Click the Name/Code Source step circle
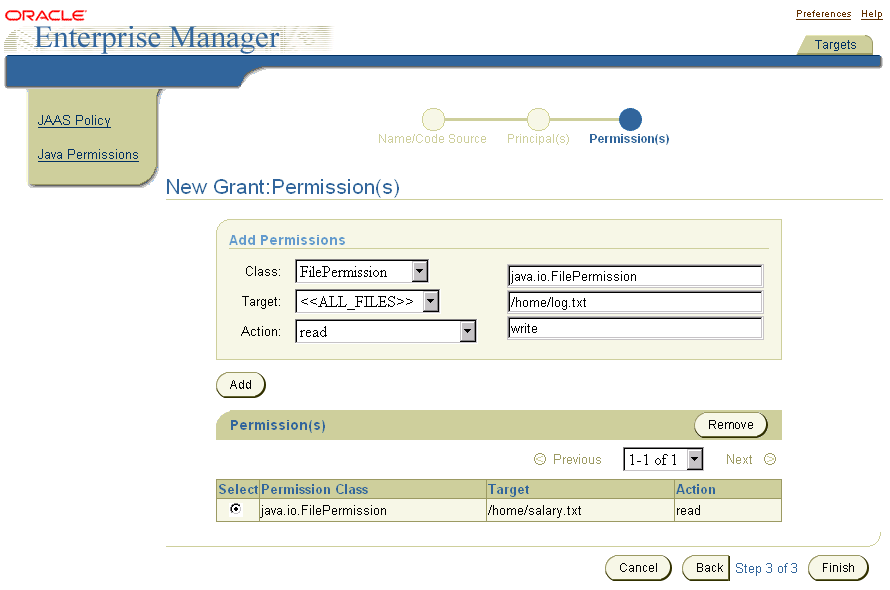 [433, 119]
